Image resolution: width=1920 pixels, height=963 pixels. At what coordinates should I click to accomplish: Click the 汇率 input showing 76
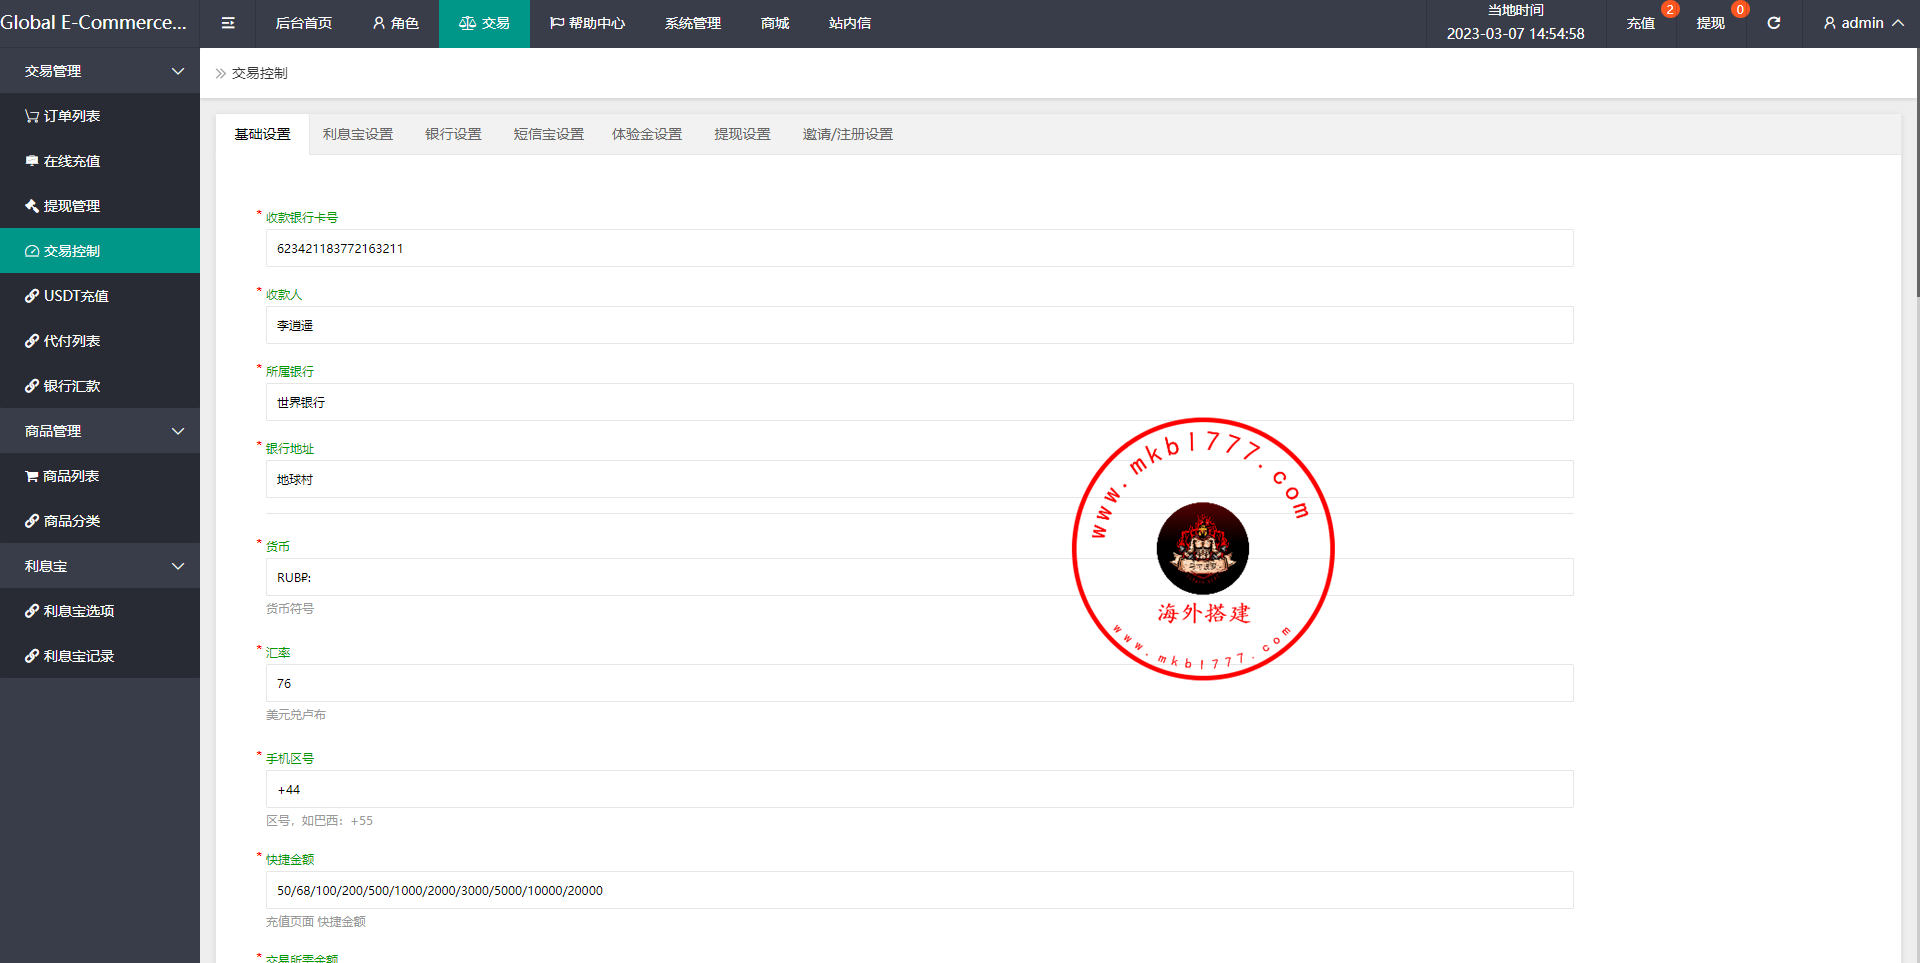click(919, 683)
